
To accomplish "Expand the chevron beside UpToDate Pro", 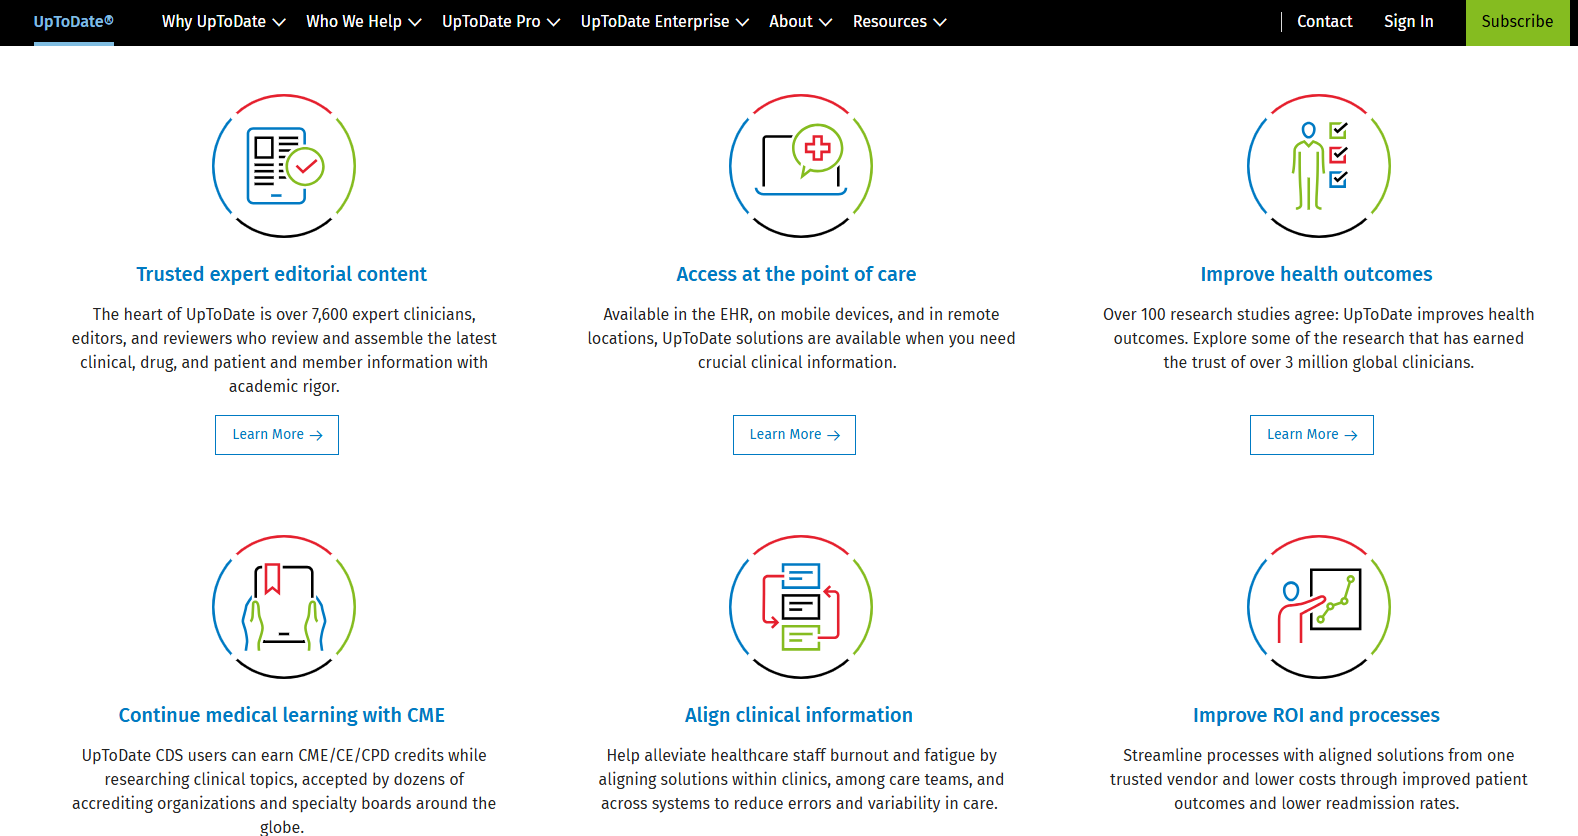I will [x=553, y=22].
